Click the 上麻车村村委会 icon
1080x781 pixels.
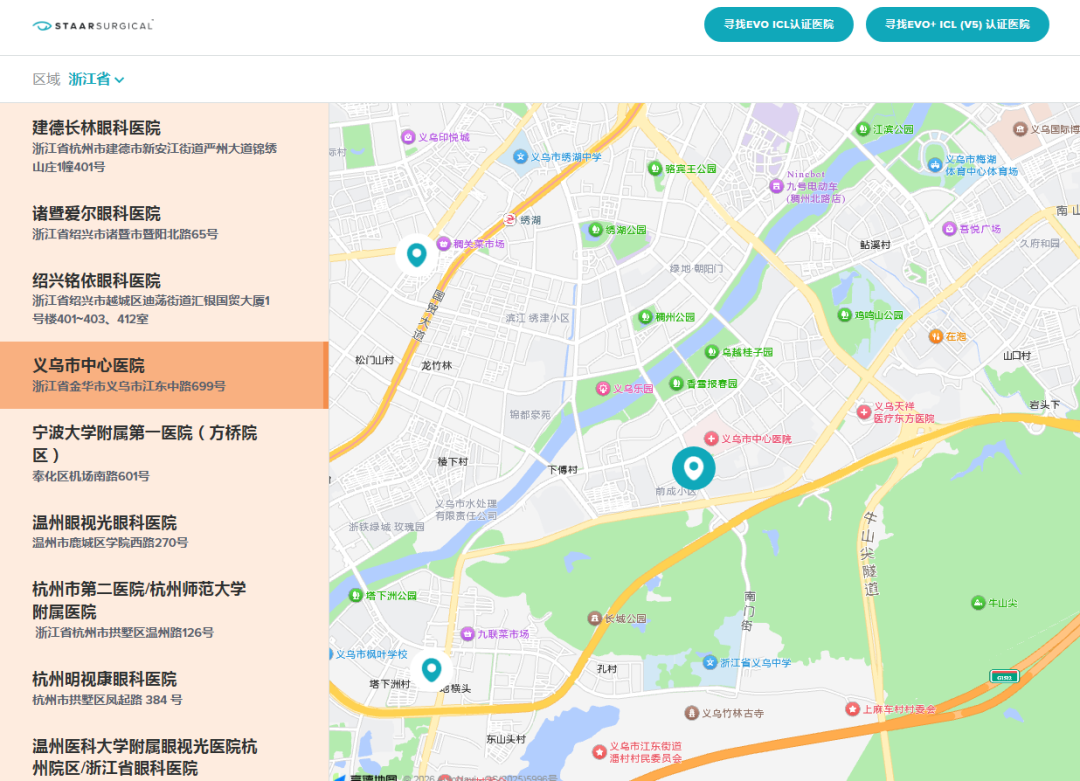click(852, 709)
